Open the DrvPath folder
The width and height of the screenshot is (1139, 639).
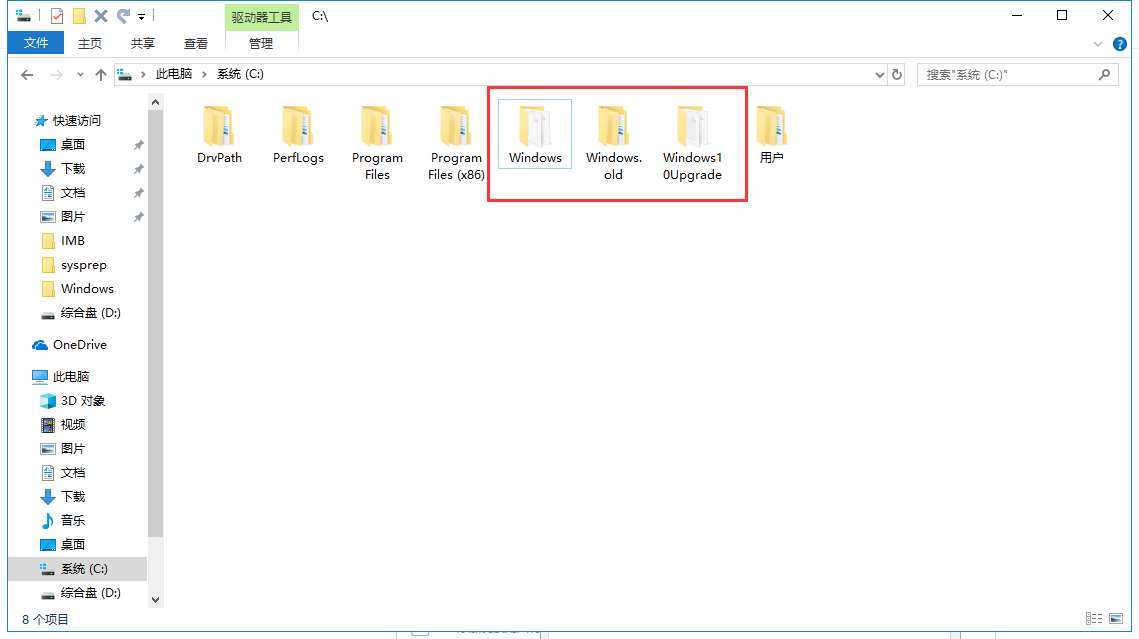click(x=219, y=135)
